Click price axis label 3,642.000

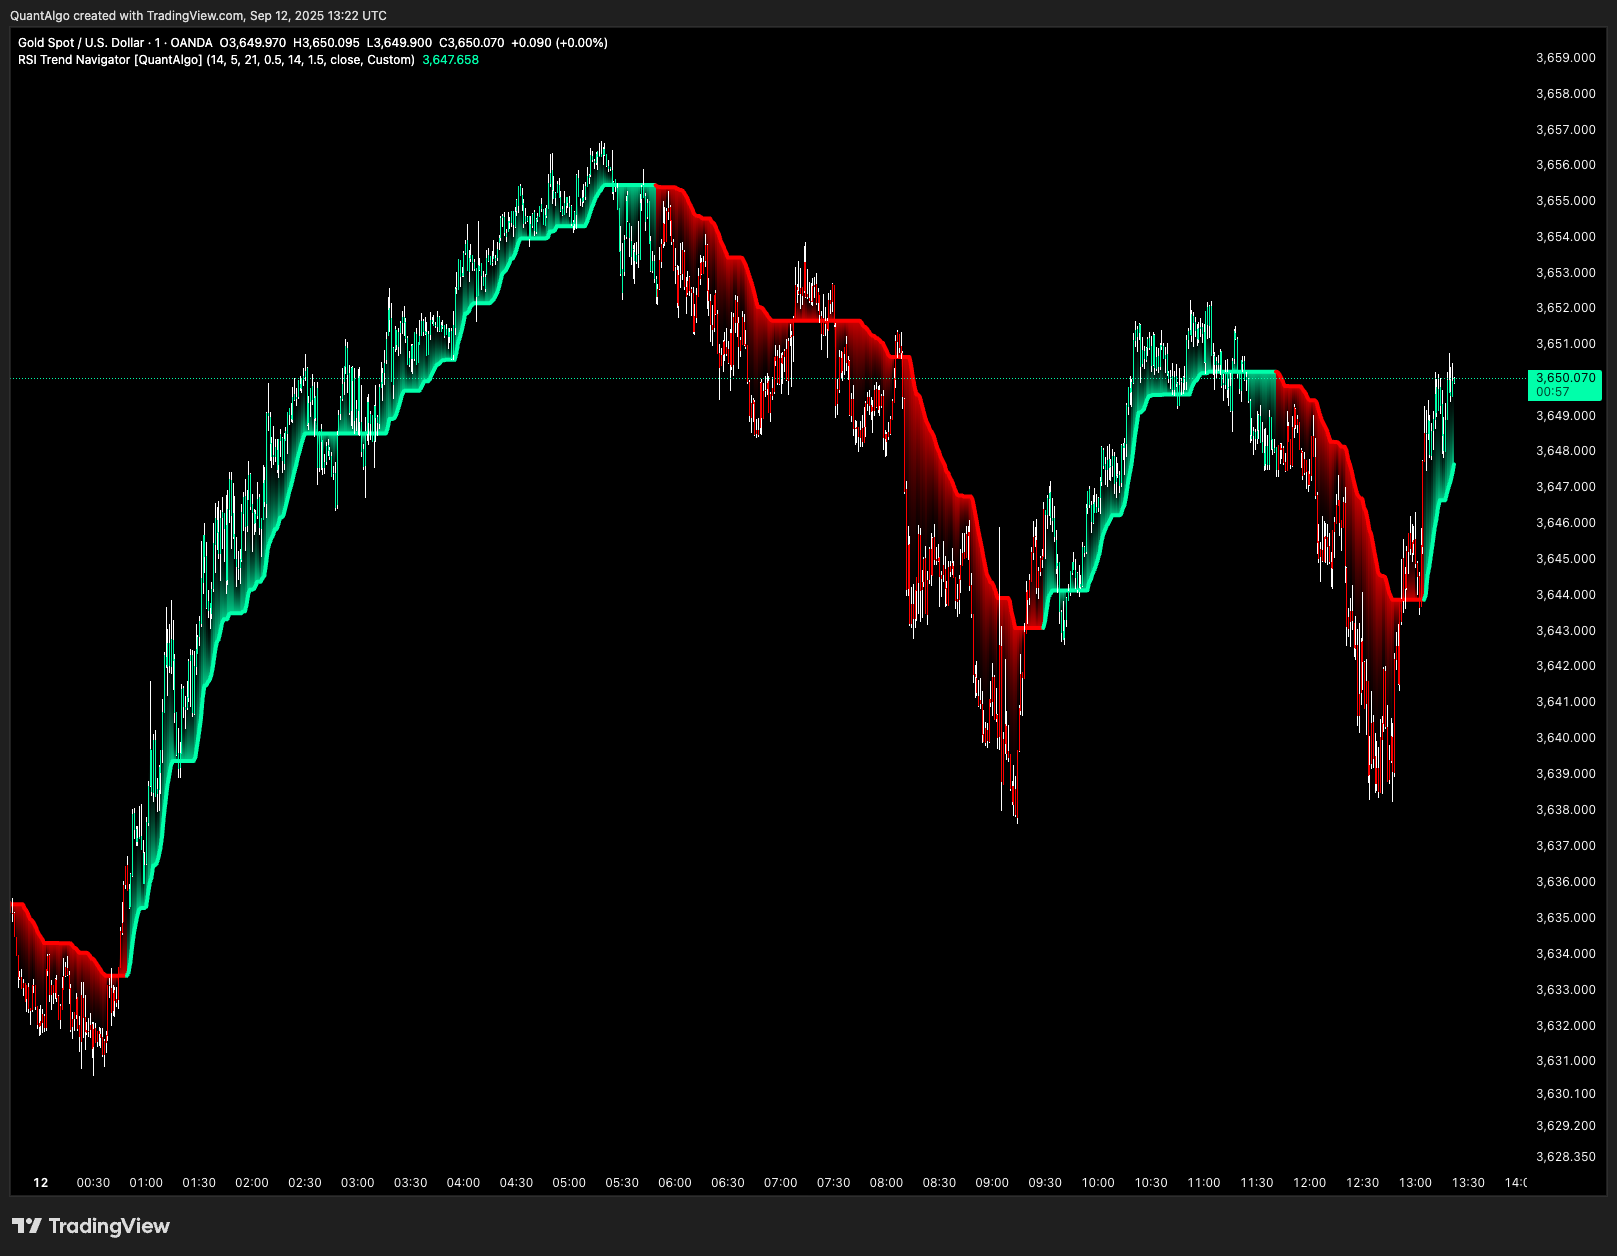tap(1566, 666)
